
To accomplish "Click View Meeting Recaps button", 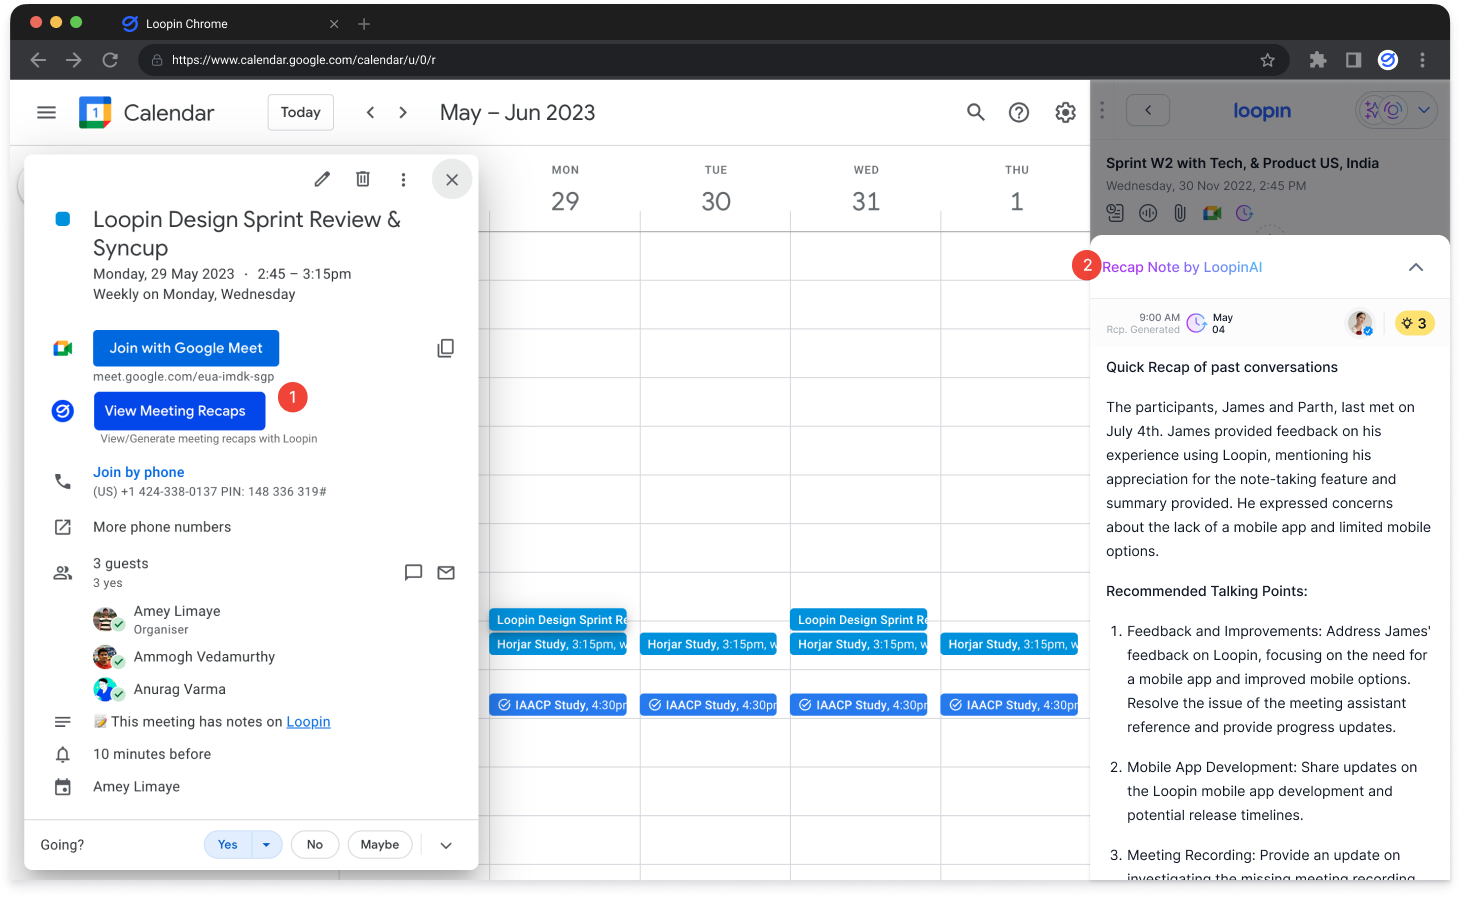I will [x=179, y=411].
